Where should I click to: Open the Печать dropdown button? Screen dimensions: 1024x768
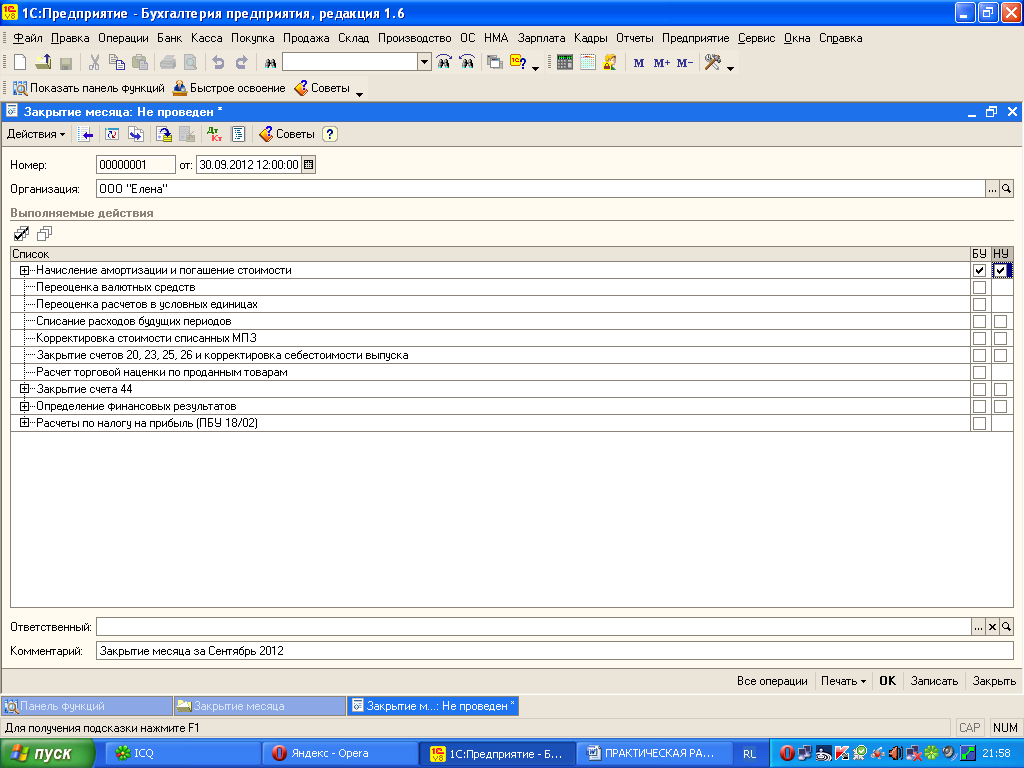(843, 681)
